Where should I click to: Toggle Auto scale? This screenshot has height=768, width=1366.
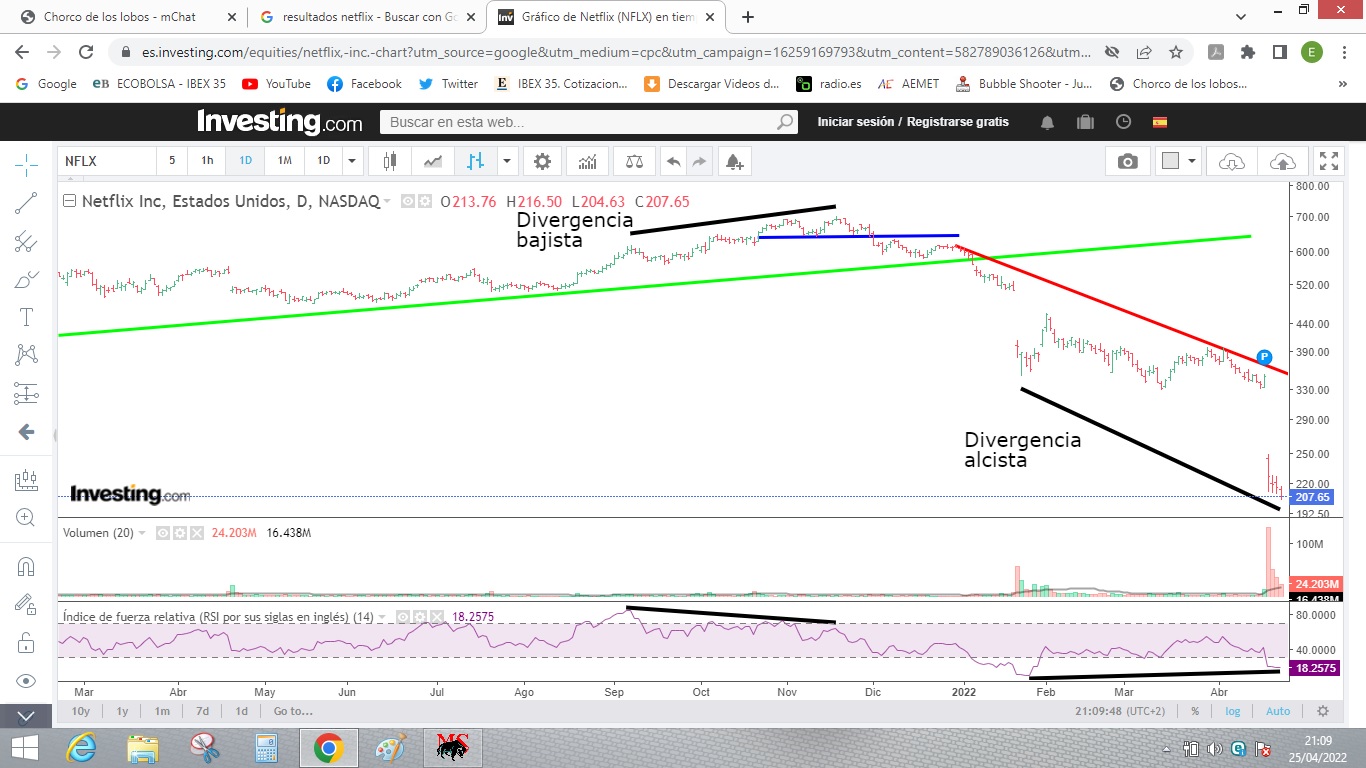pos(1278,711)
